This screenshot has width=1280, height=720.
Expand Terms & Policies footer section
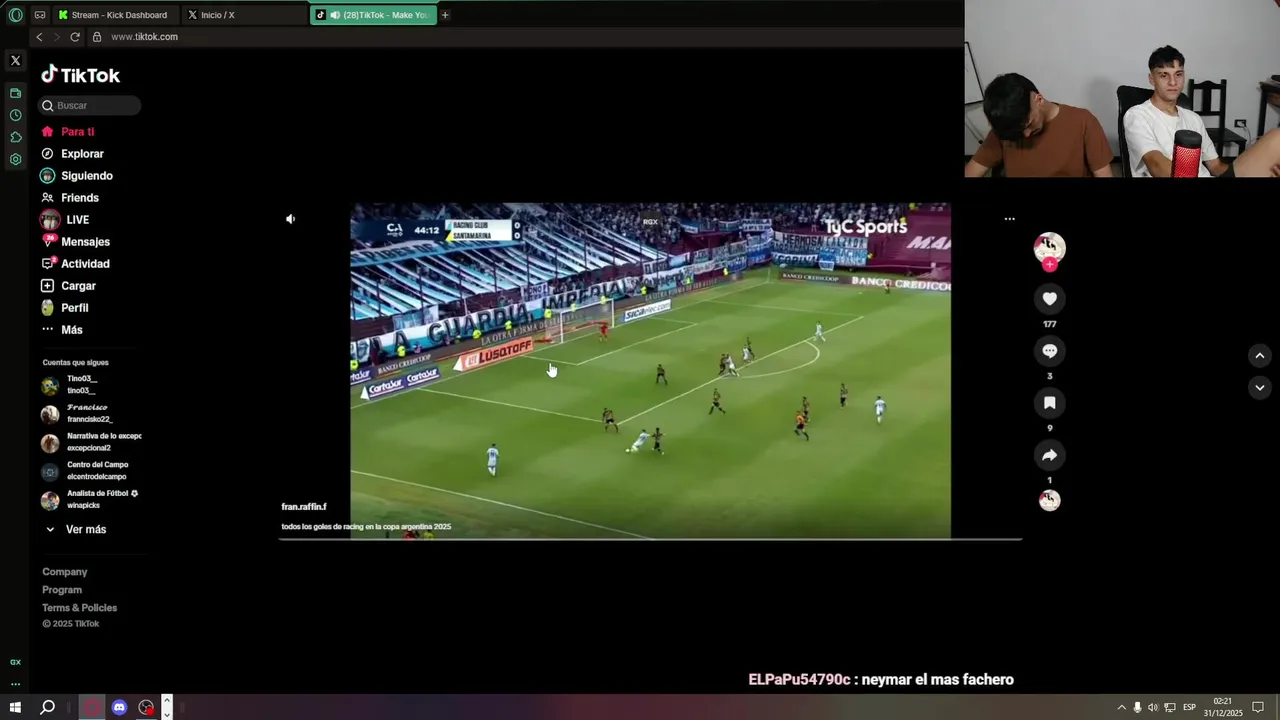pyautogui.click(x=80, y=608)
